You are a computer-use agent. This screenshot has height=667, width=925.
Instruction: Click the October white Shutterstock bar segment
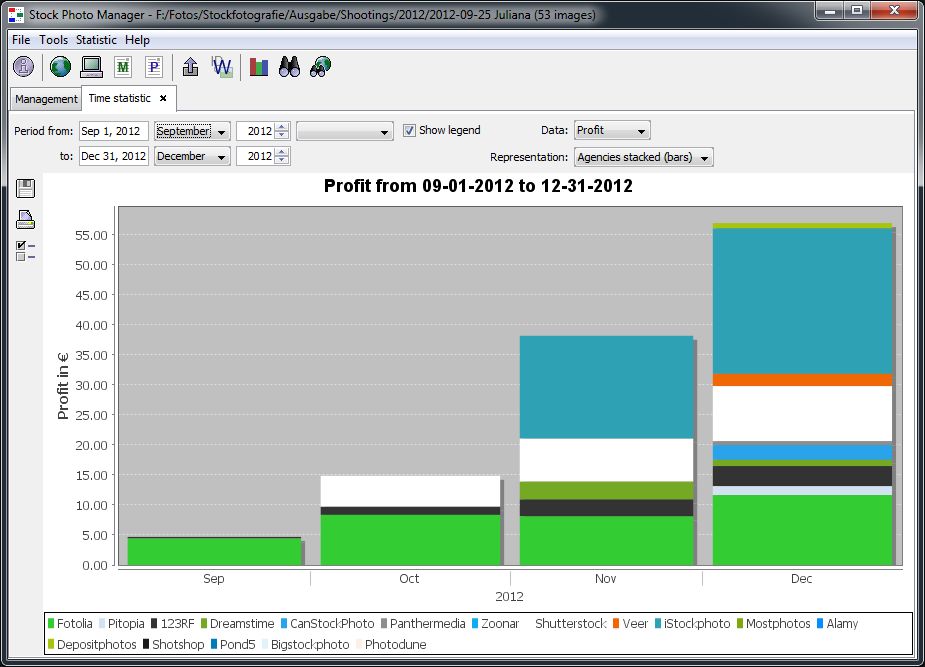point(410,491)
